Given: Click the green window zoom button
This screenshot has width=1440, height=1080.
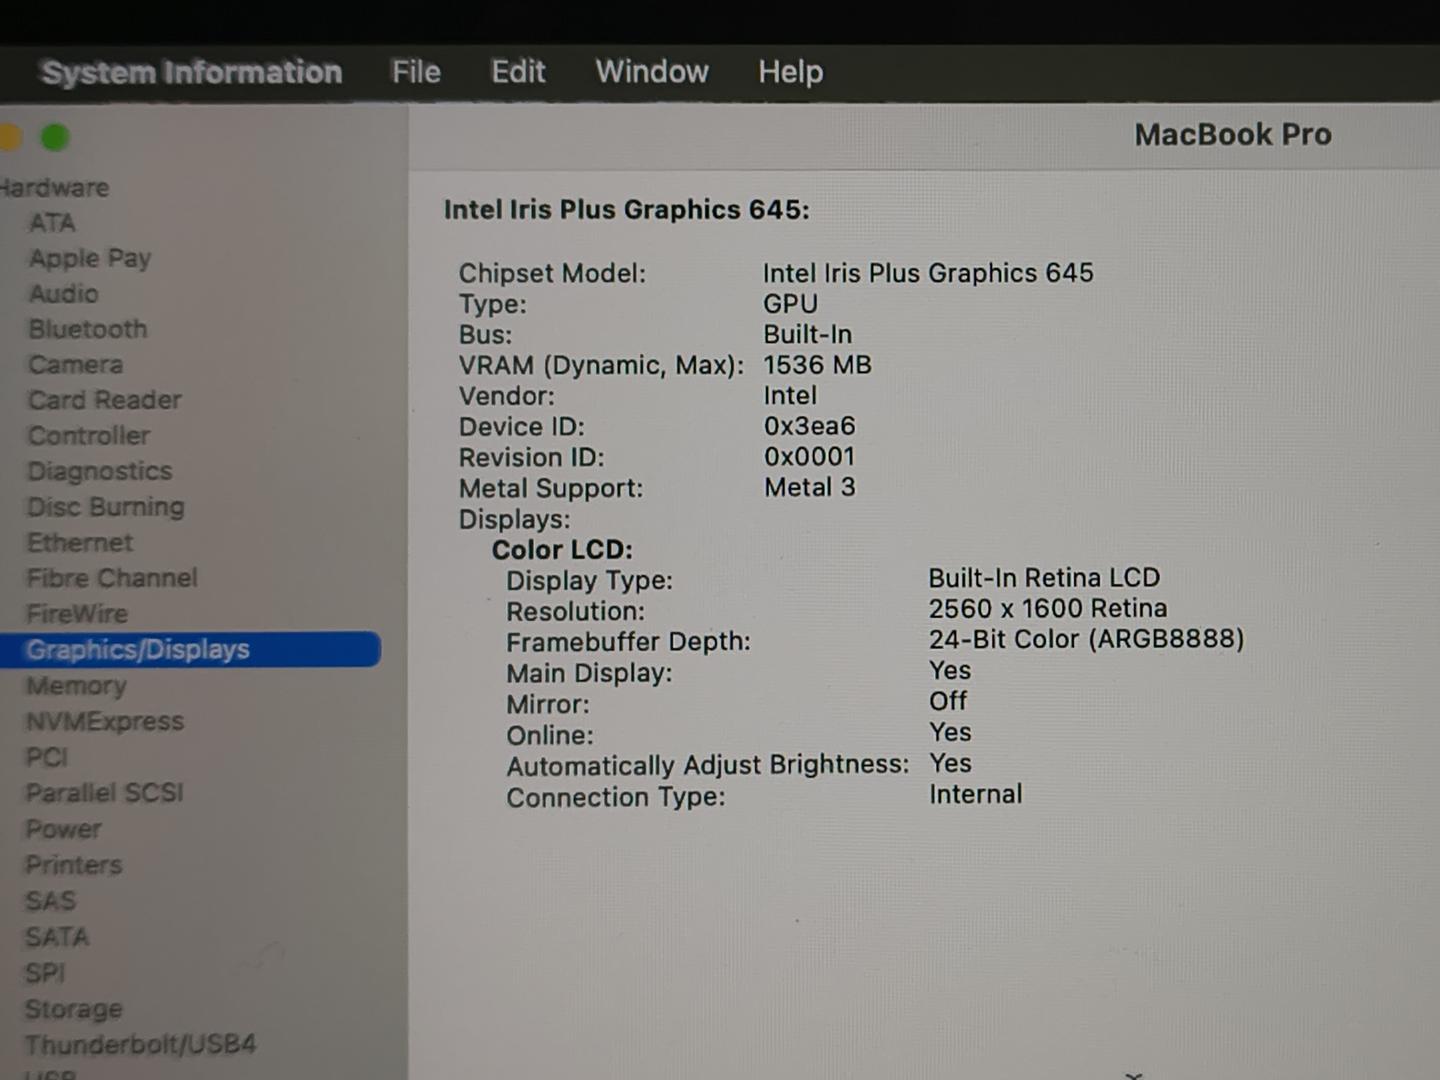Looking at the screenshot, I should tap(55, 137).
